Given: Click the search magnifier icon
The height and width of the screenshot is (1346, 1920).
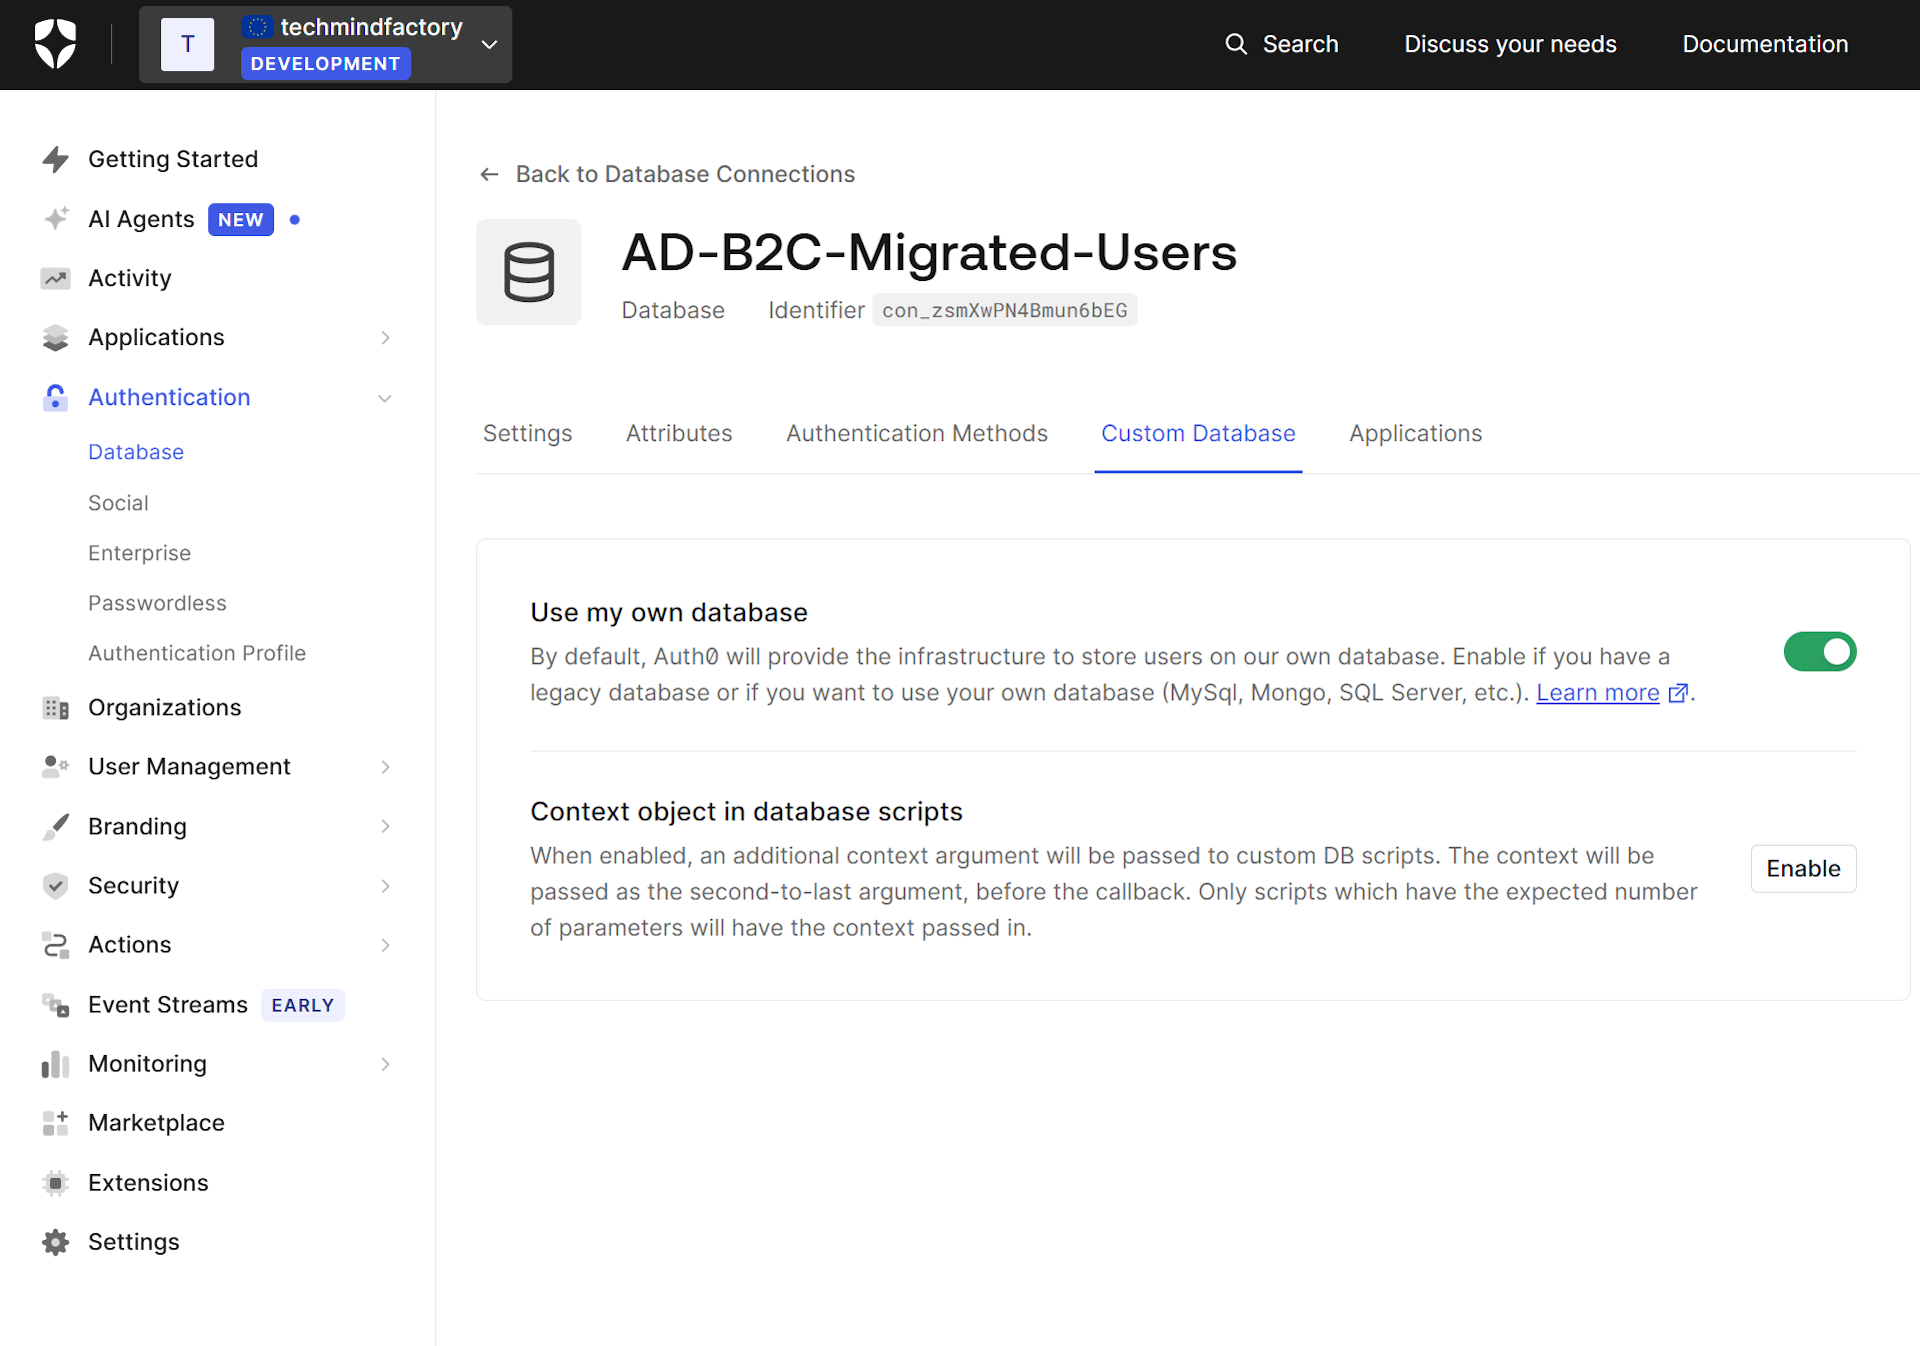Looking at the screenshot, I should [1236, 44].
